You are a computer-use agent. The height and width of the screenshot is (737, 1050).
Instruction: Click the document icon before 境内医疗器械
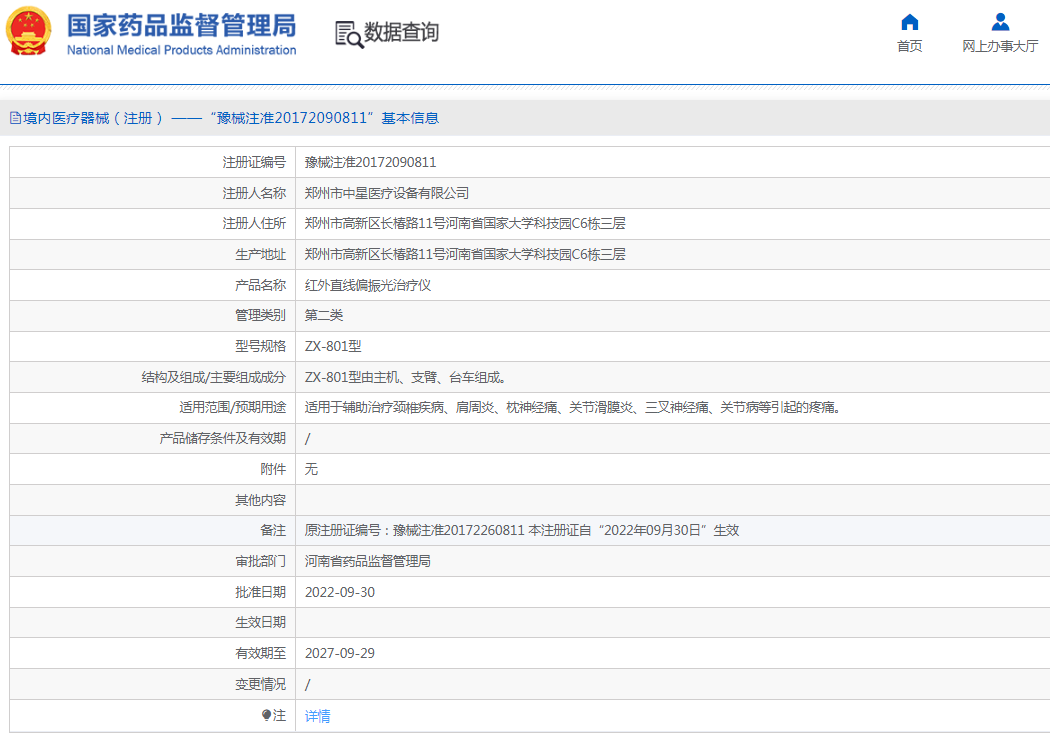[15, 118]
